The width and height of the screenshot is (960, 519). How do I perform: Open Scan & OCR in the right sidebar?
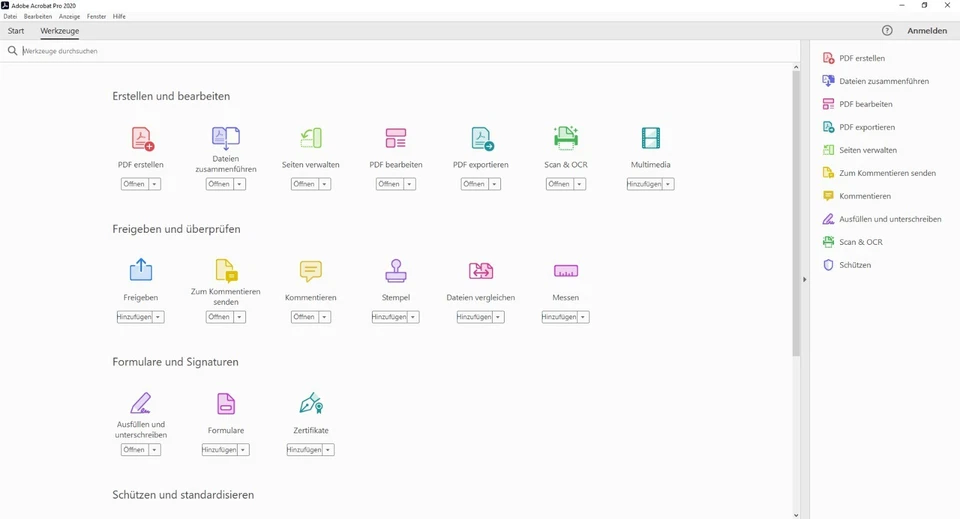click(x=852, y=242)
